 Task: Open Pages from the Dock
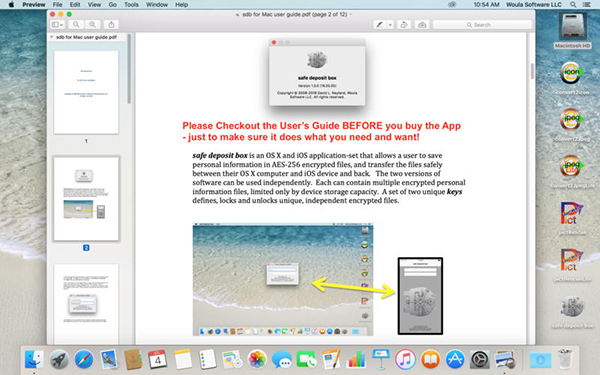331,359
